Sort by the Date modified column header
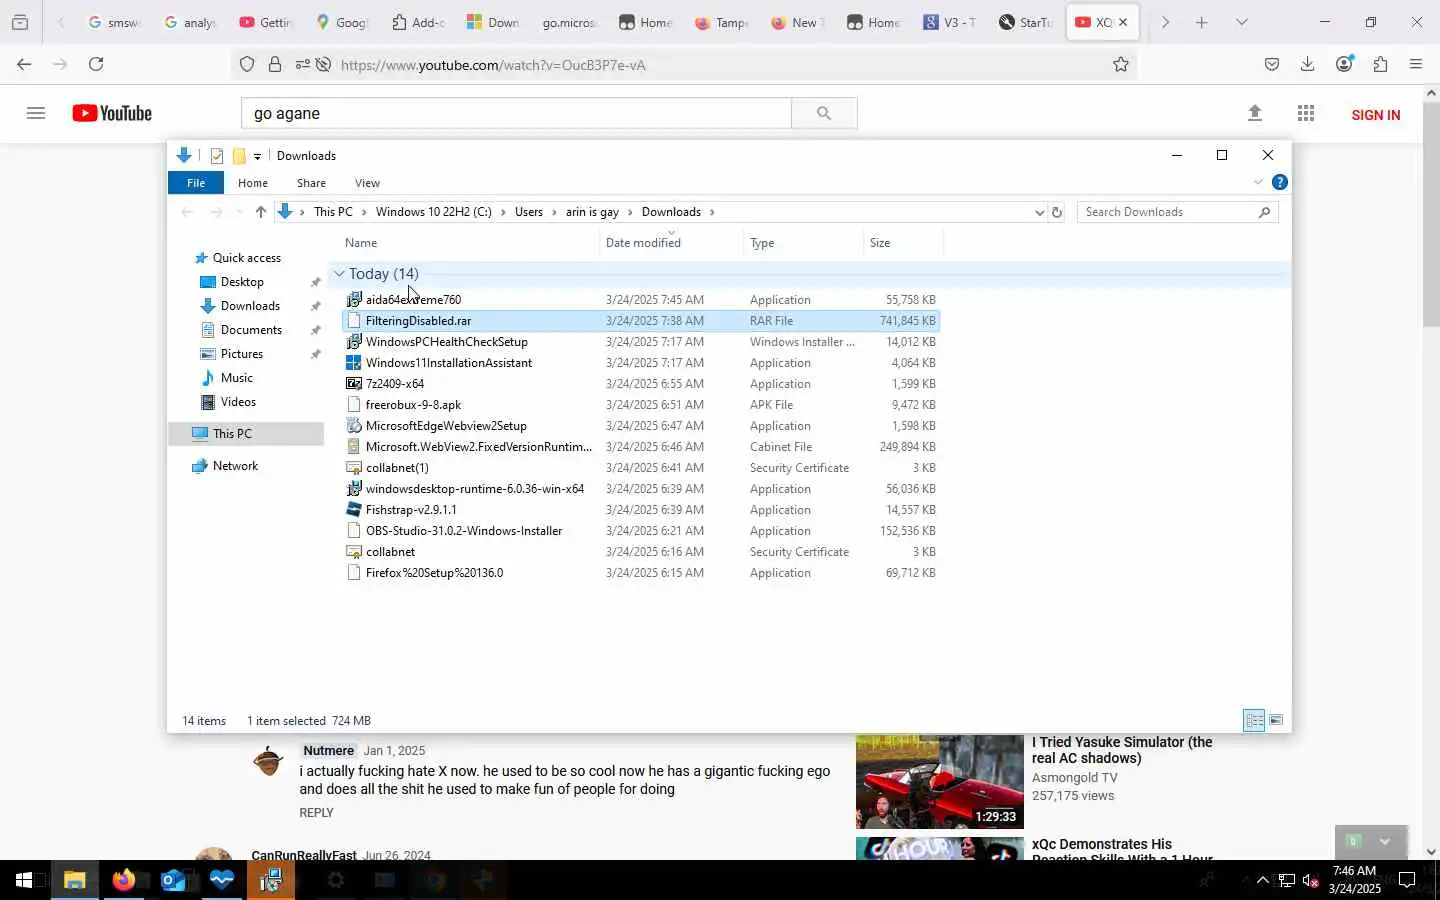The image size is (1440, 900). (x=672, y=243)
